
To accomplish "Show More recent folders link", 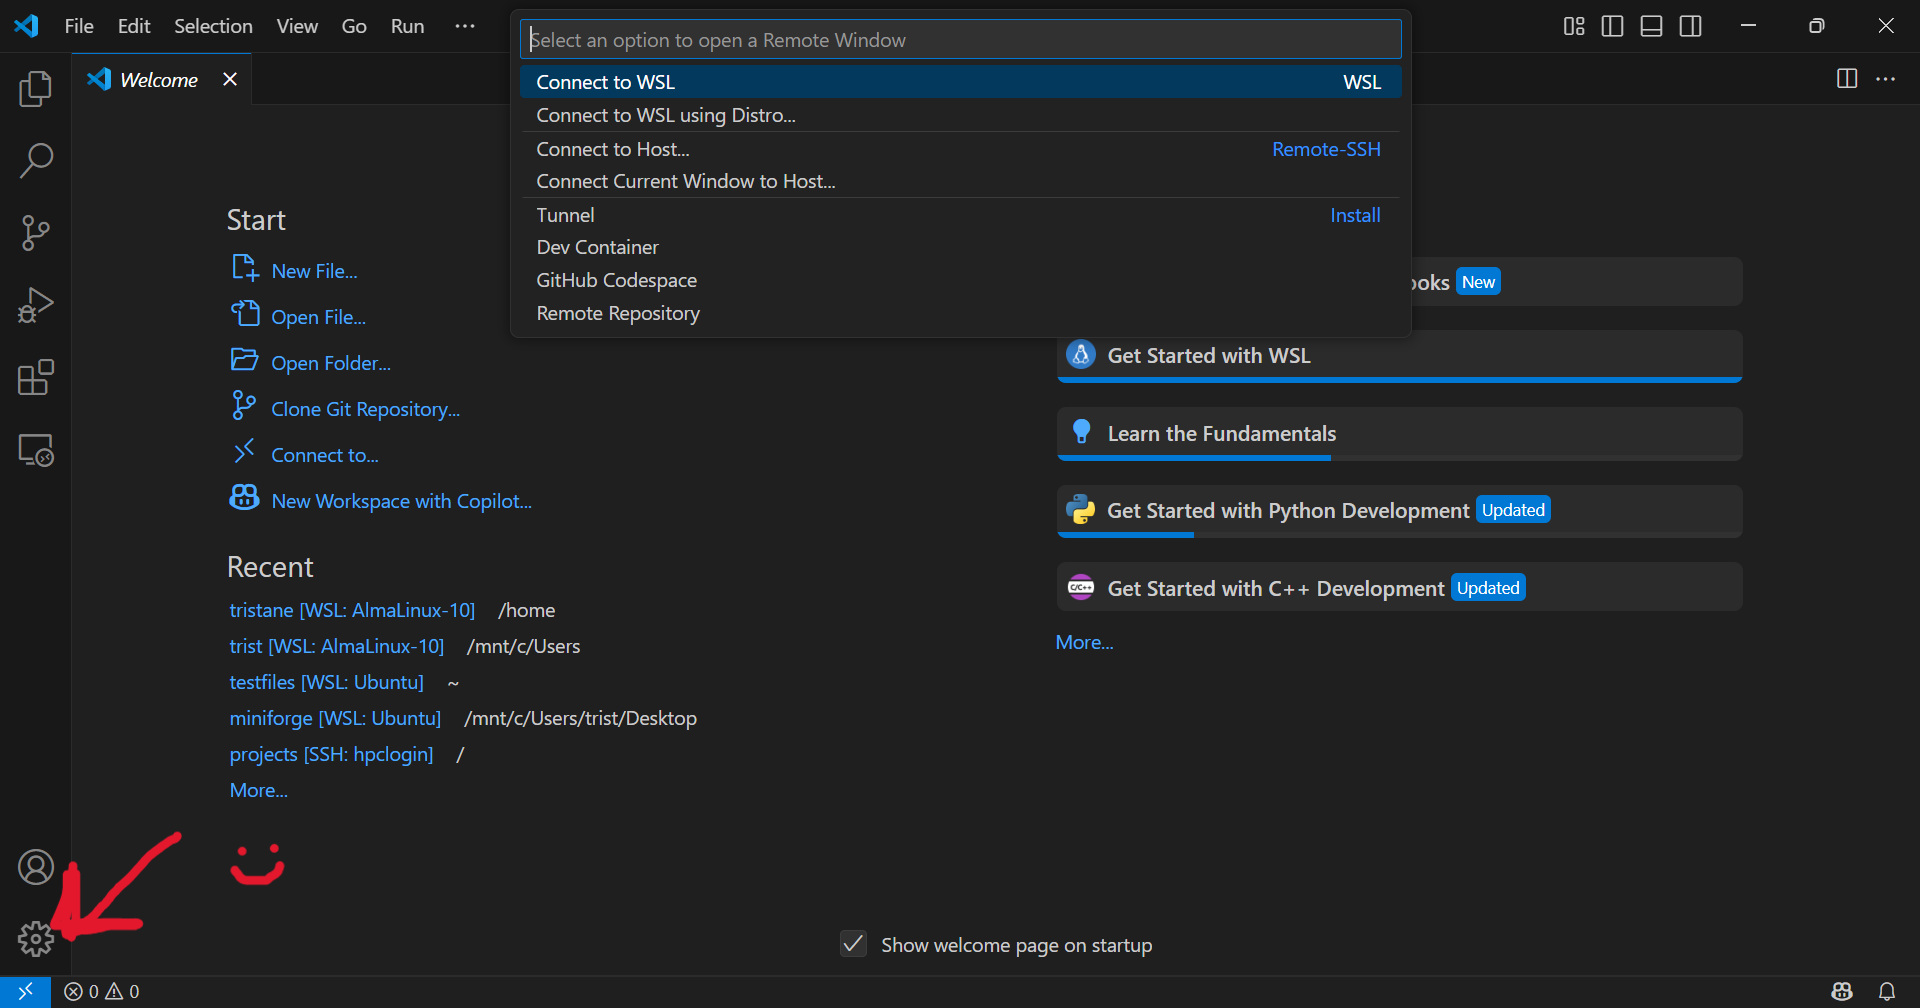I will tap(259, 790).
